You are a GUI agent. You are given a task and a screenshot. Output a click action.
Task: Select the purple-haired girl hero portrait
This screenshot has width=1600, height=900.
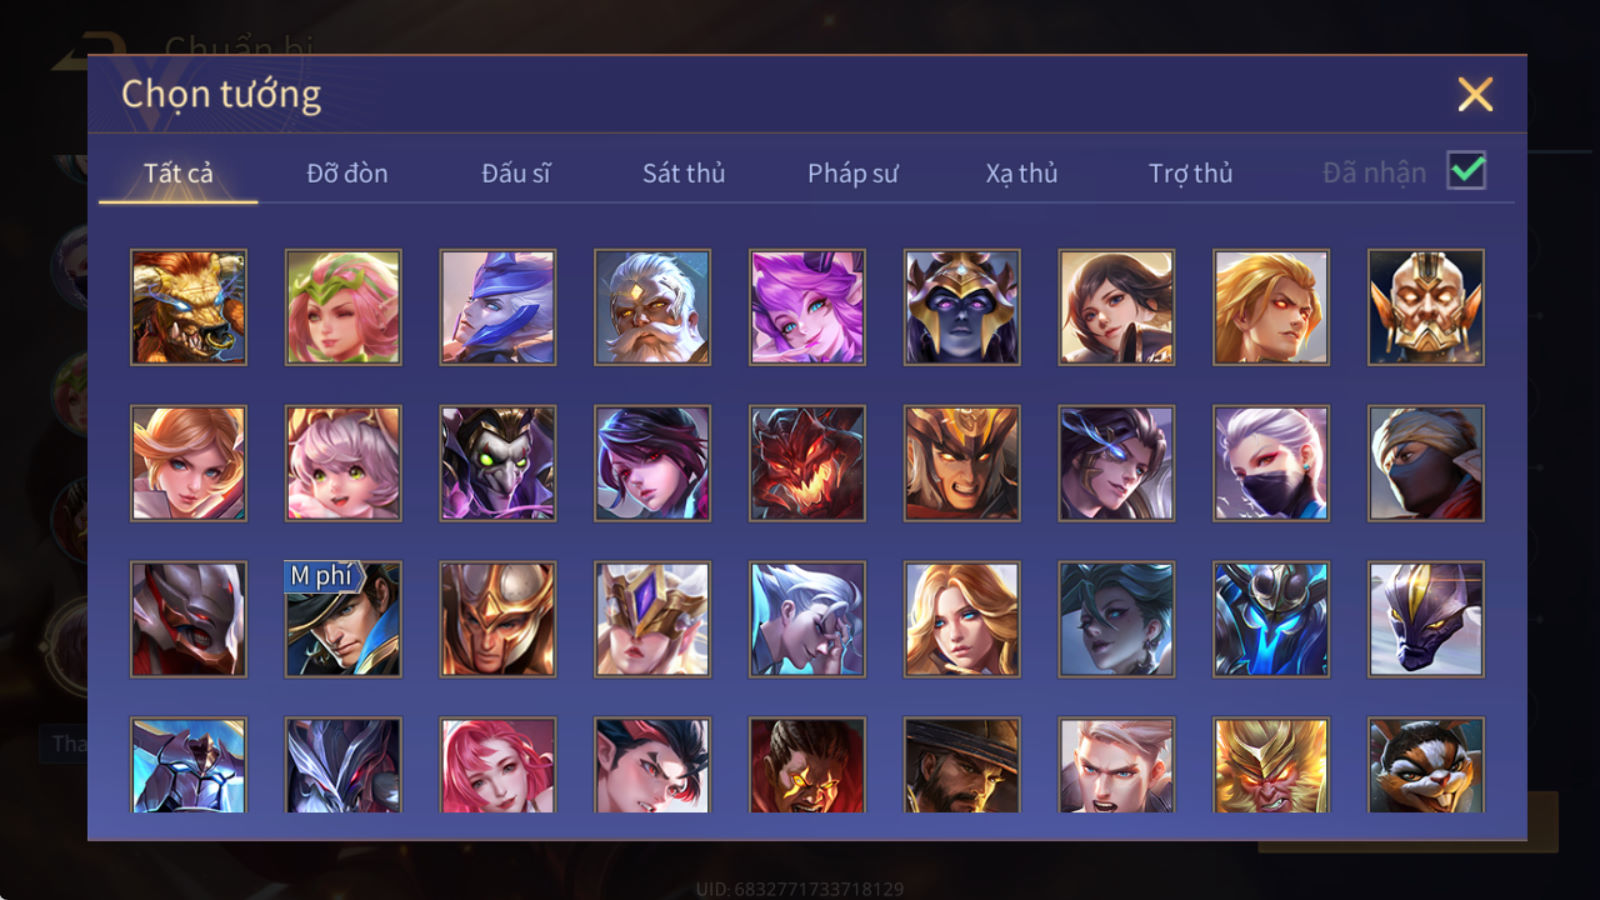point(807,307)
